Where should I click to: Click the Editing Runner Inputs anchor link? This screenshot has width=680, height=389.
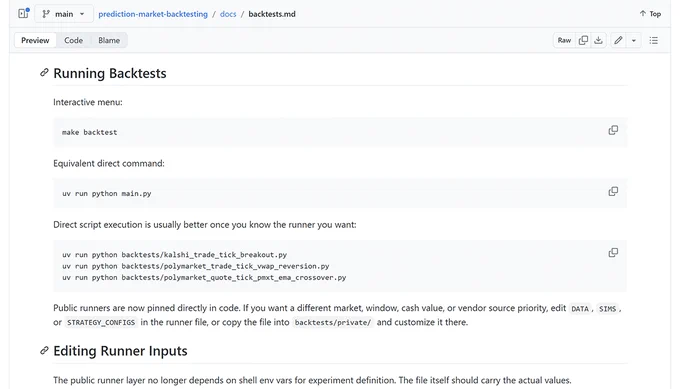click(44, 350)
